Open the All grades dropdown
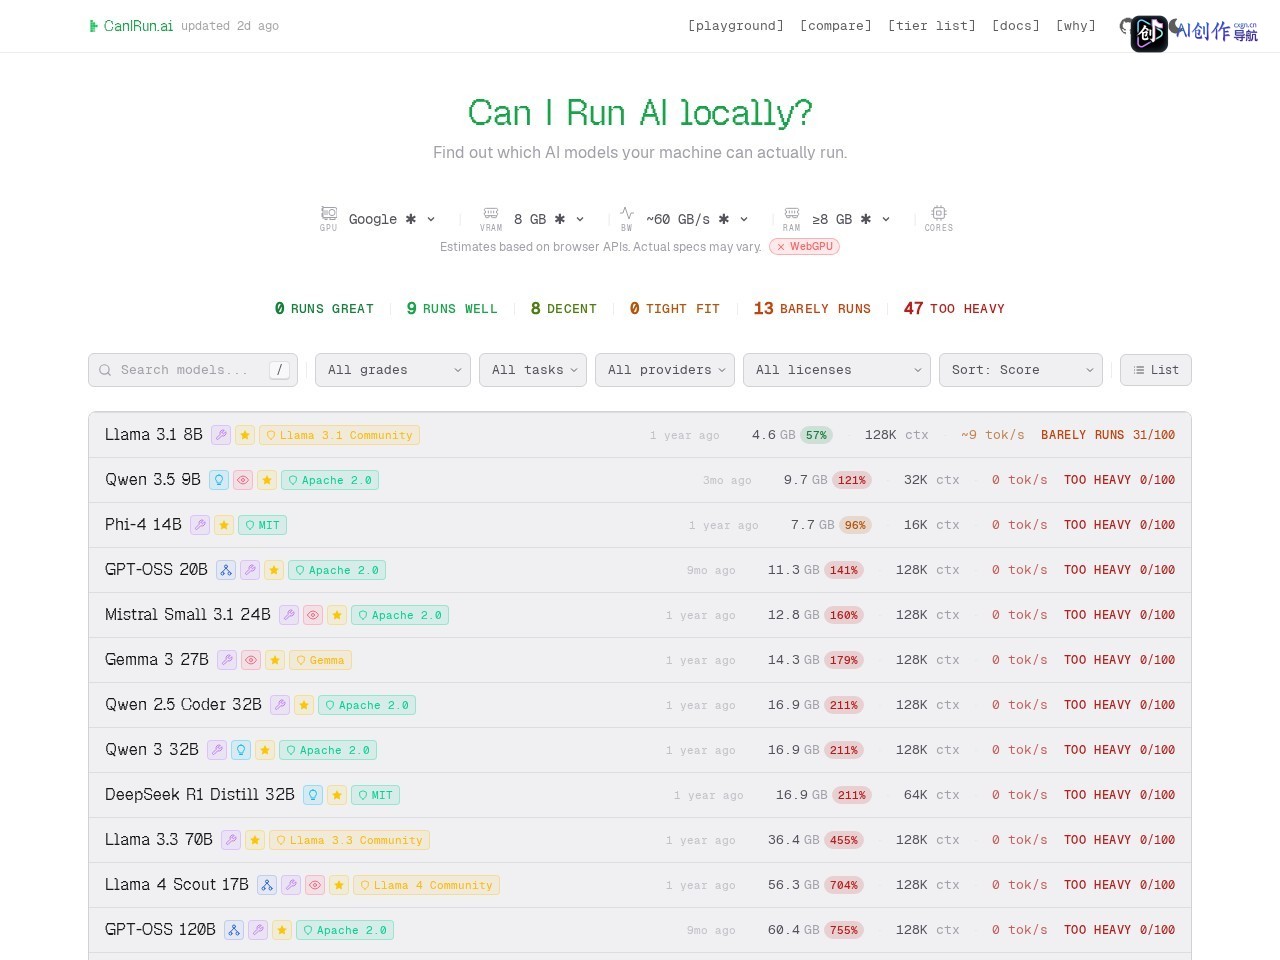Image resolution: width=1280 pixels, height=960 pixels. 393,370
